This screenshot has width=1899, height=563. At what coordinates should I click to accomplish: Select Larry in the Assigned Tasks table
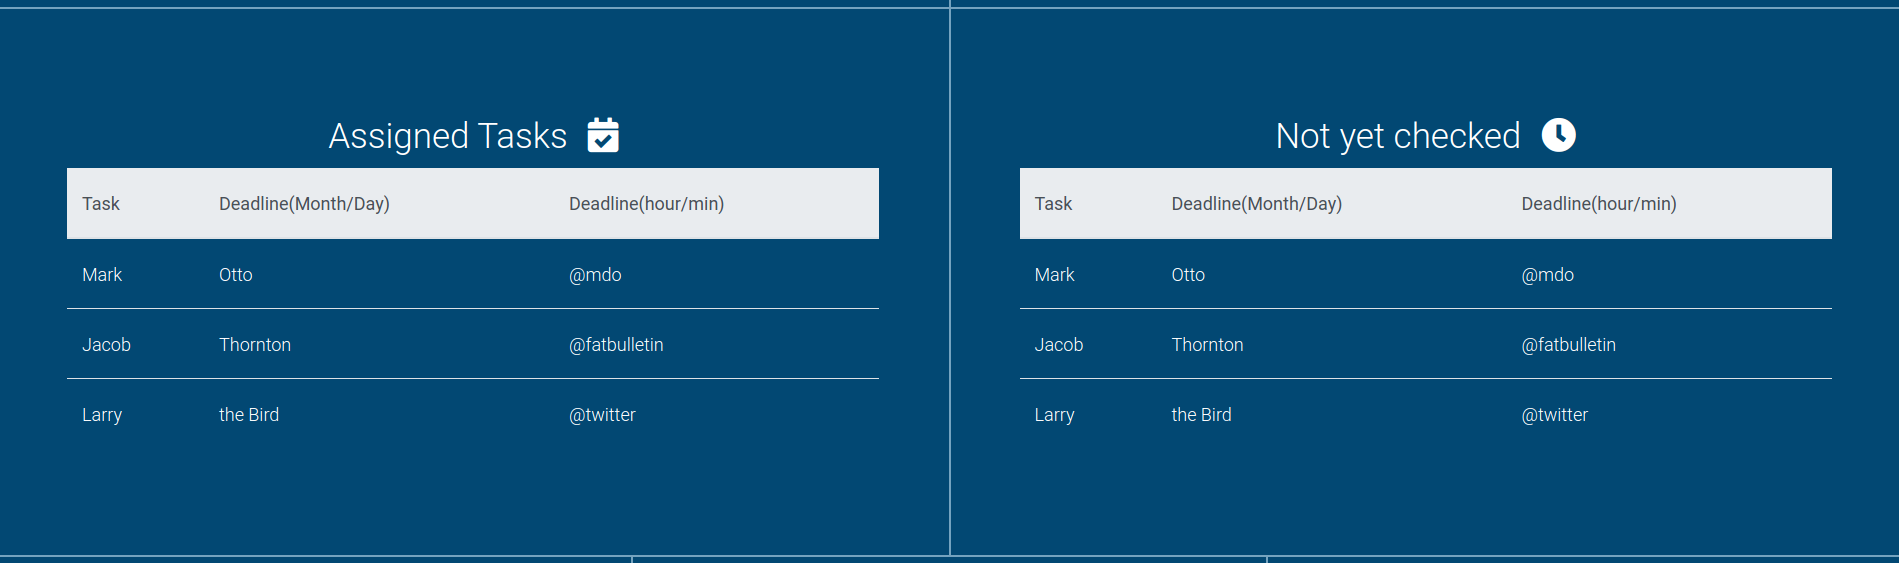(x=102, y=415)
